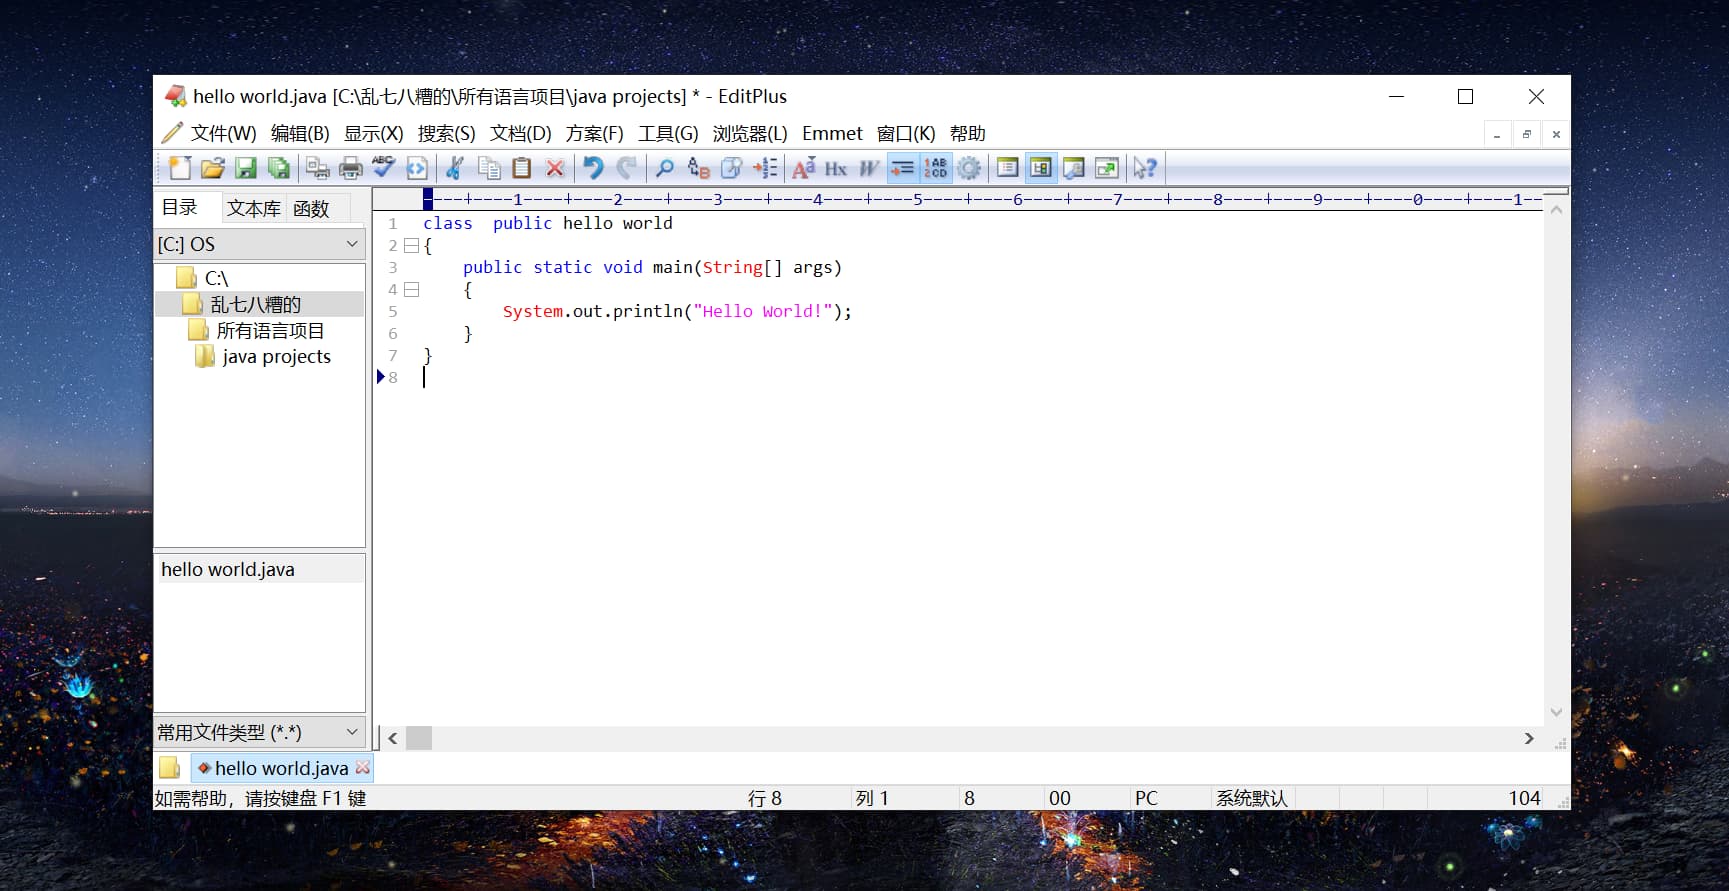
Task: Toggle line numbers toolbar button
Action: click(935, 168)
